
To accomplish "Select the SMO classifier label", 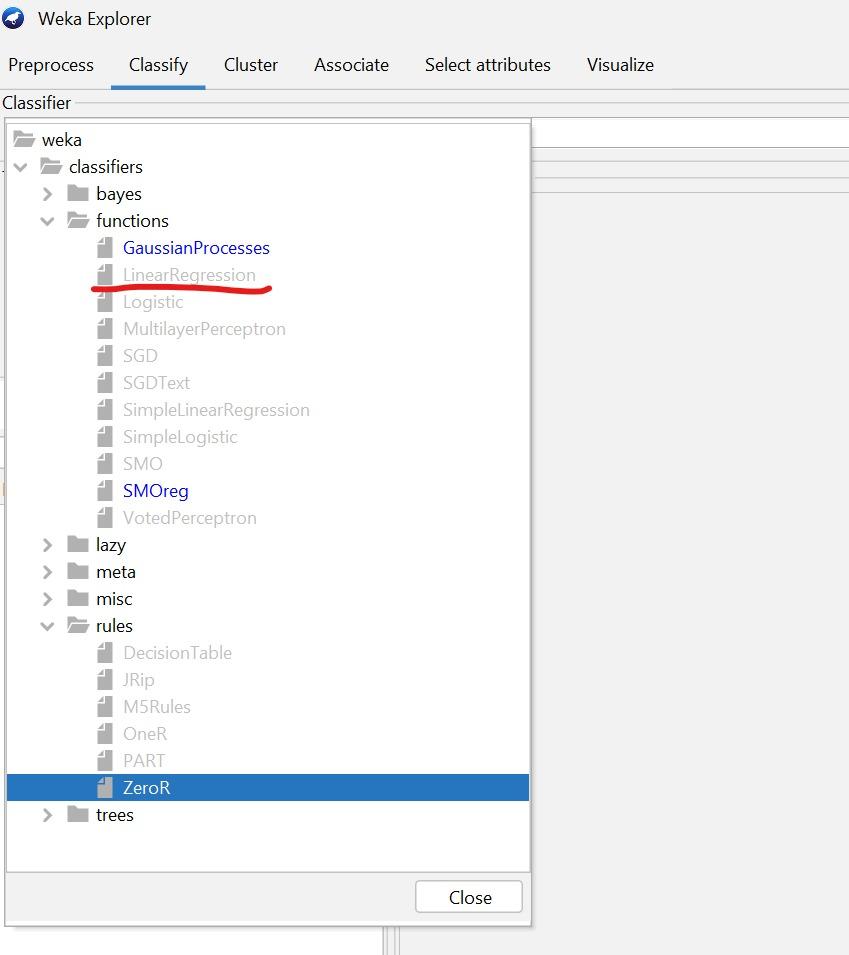I will 143,464.
